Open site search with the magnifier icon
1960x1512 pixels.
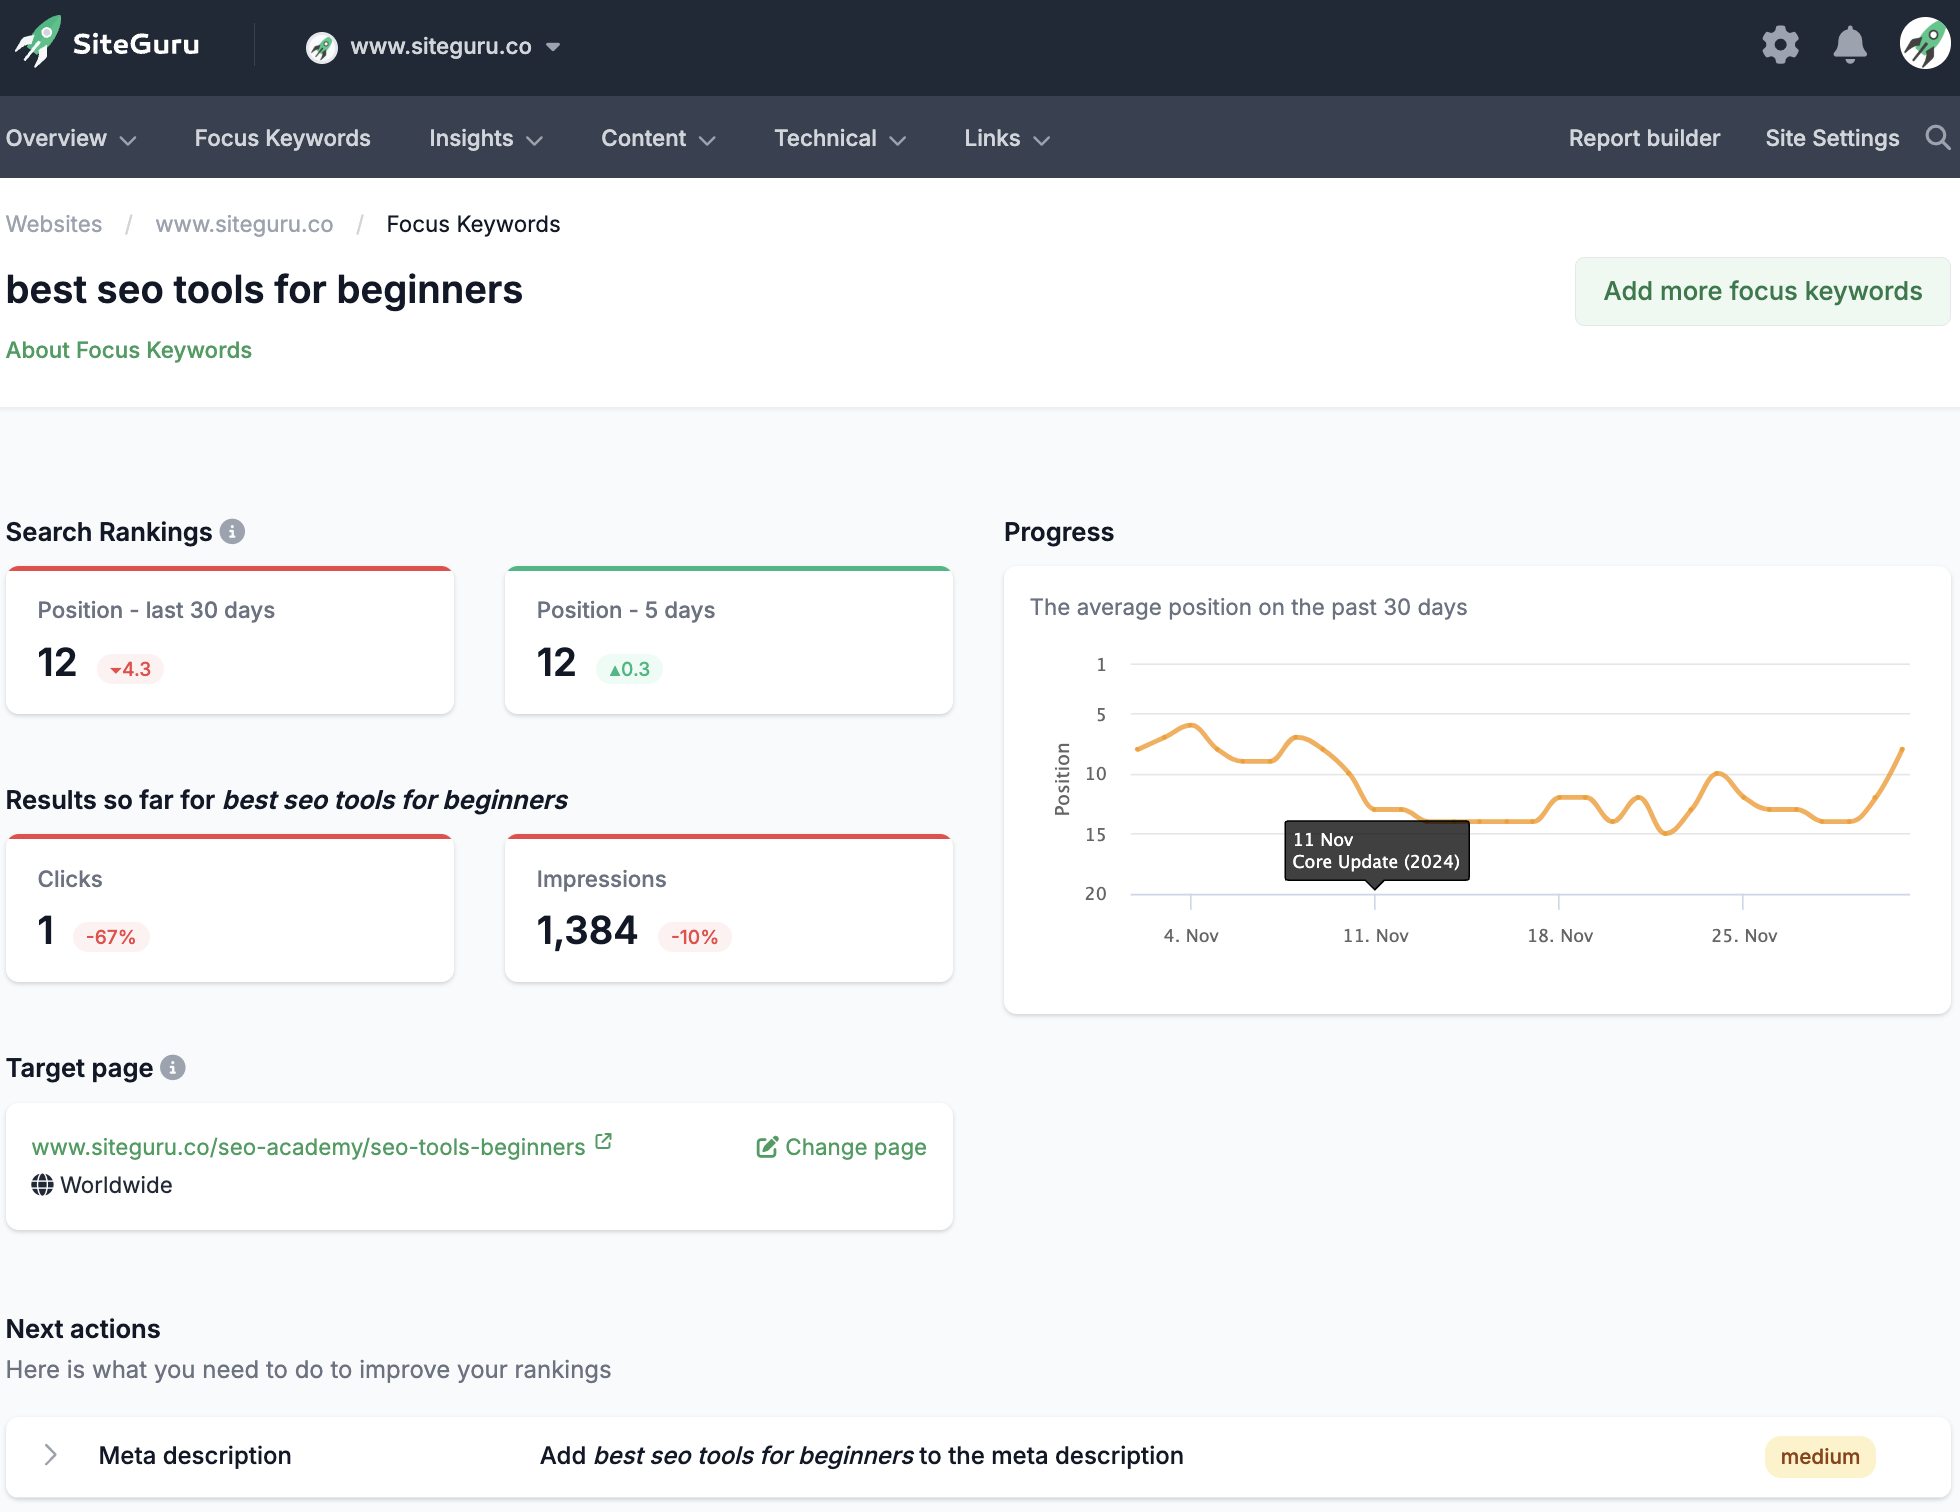(x=1938, y=138)
